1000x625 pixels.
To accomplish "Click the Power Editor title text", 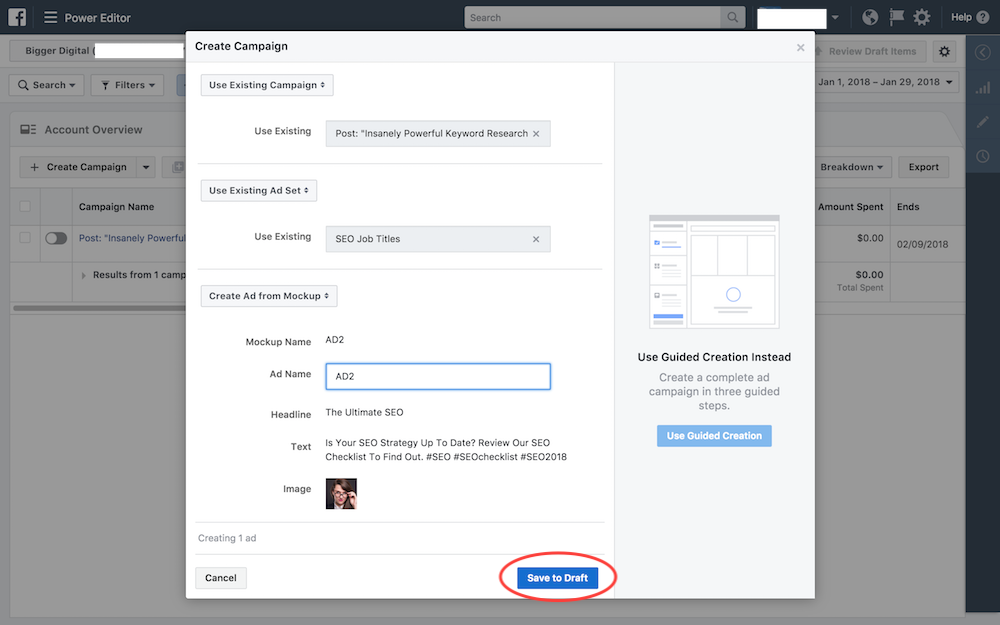I will (x=98, y=18).
